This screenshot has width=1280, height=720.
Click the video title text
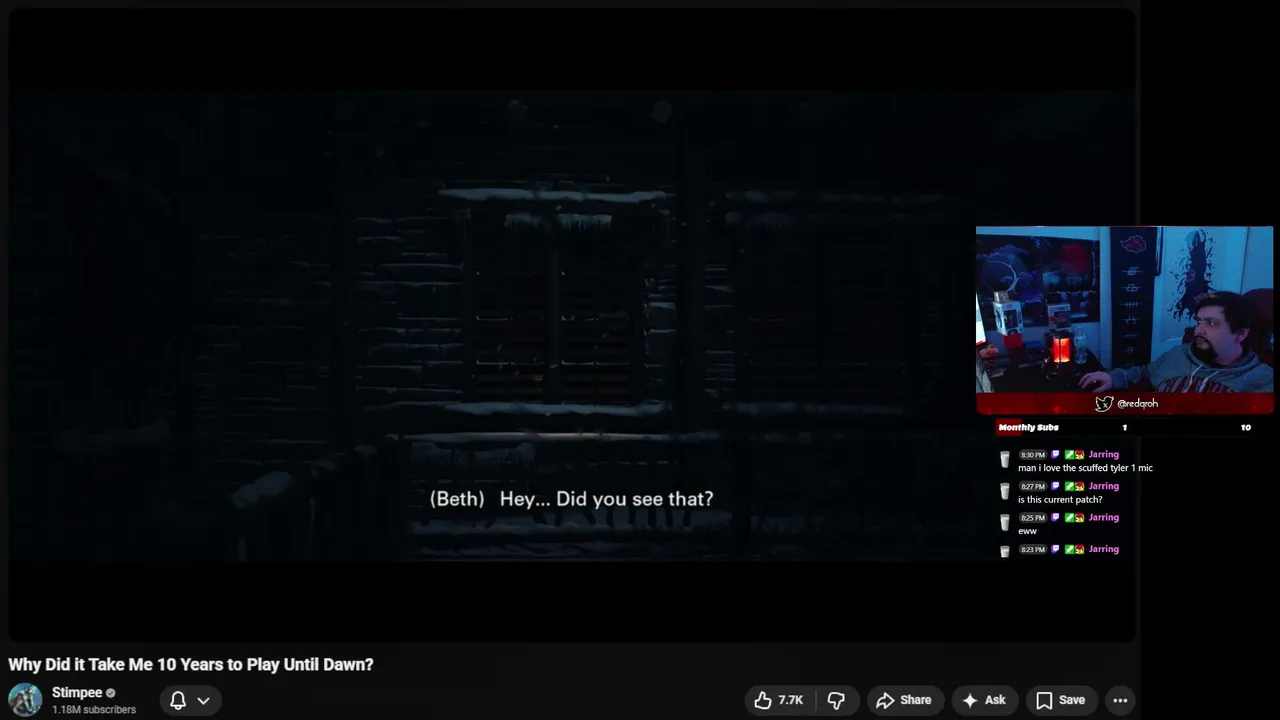coord(191,664)
